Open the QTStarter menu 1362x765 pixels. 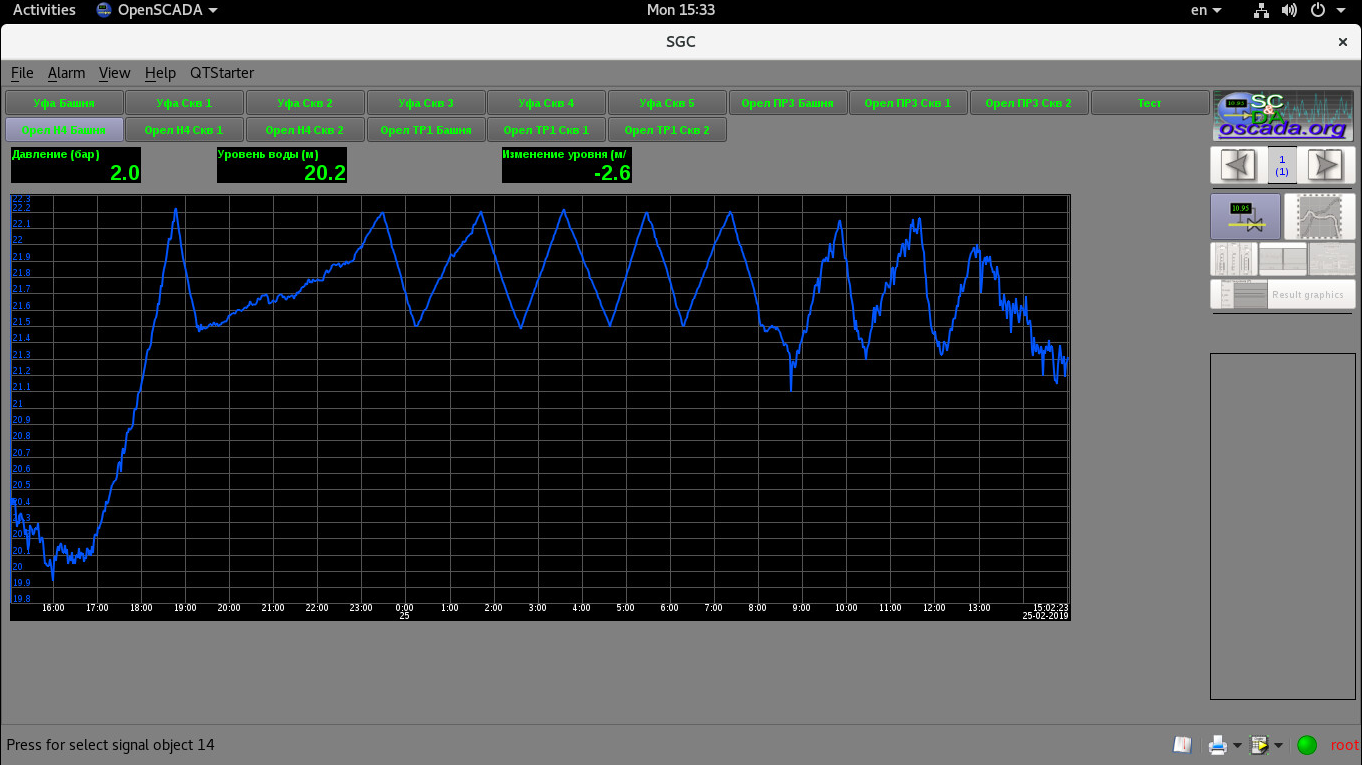[222, 73]
